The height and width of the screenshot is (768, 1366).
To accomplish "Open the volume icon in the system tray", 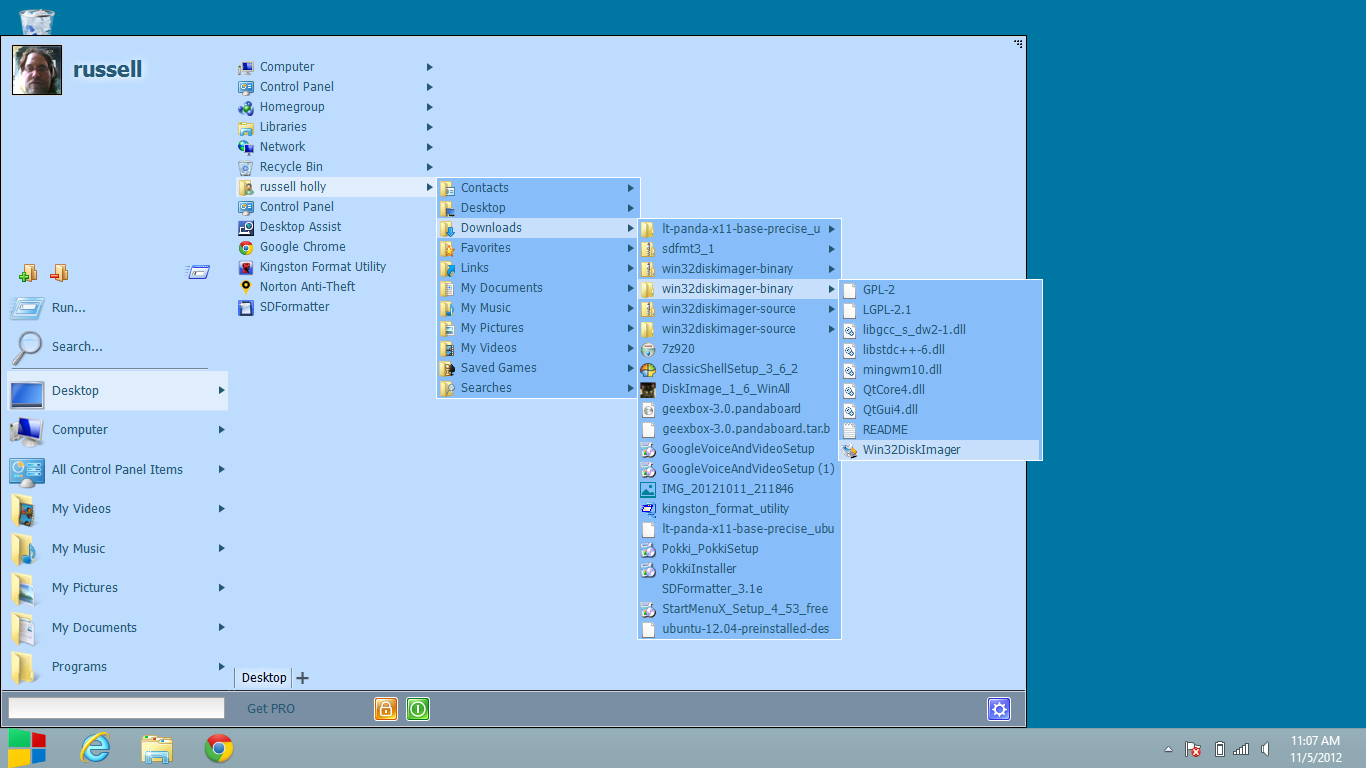I will coord(1265,748).
